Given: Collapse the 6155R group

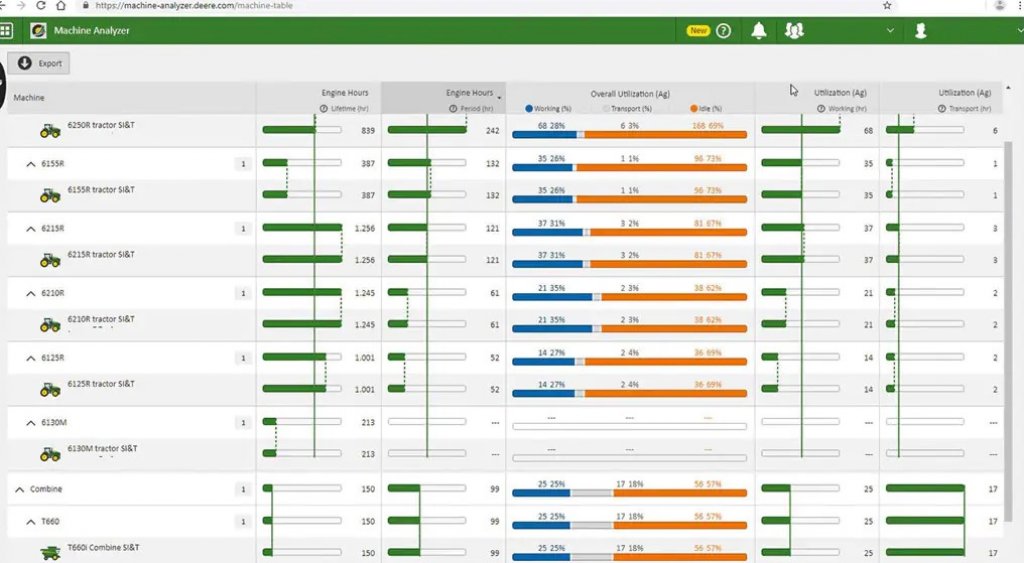Looking at the screenshot, I should (30, 164).
